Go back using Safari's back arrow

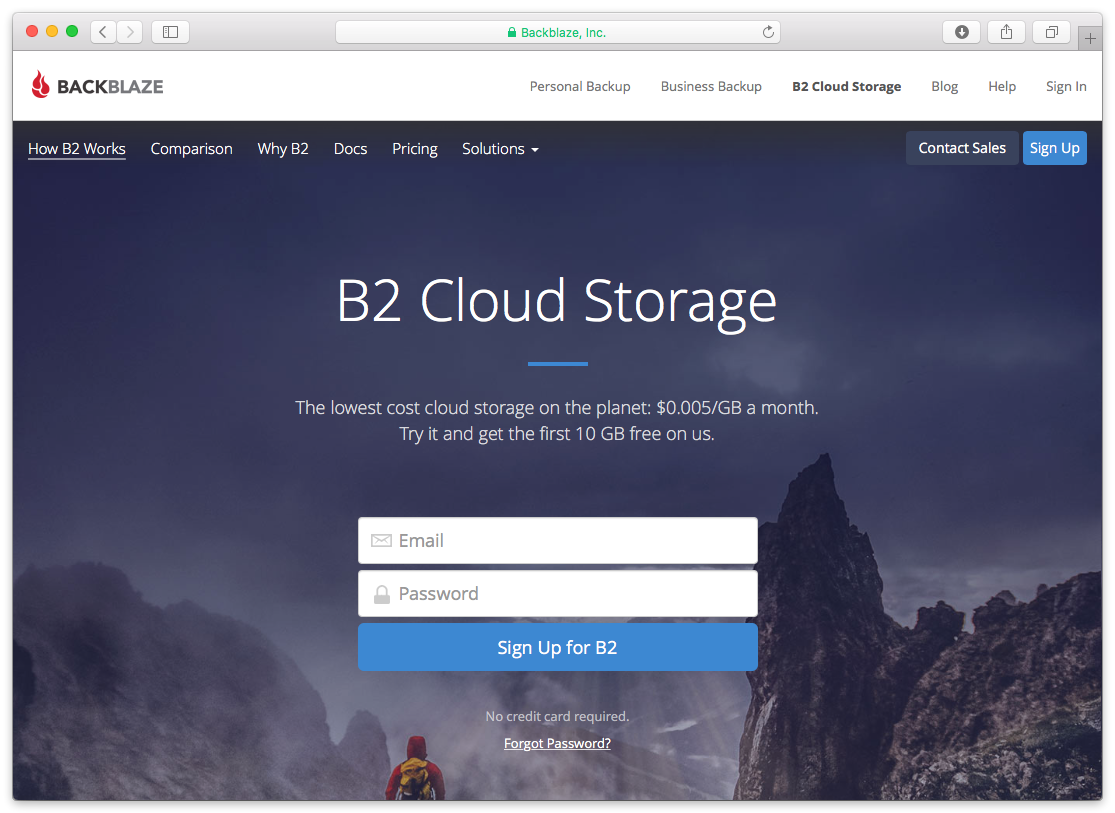click(x=103, y=32)
